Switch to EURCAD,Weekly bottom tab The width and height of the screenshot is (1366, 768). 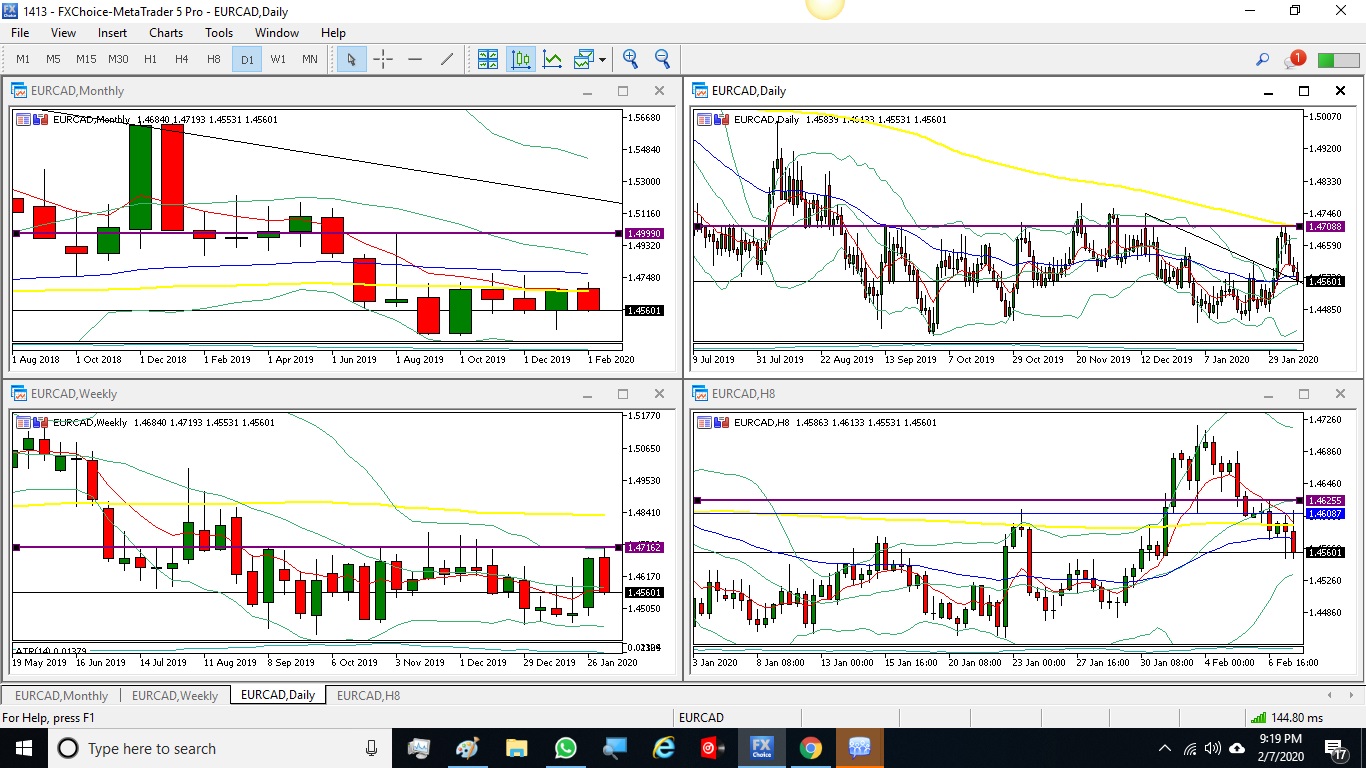pos(175,695)
